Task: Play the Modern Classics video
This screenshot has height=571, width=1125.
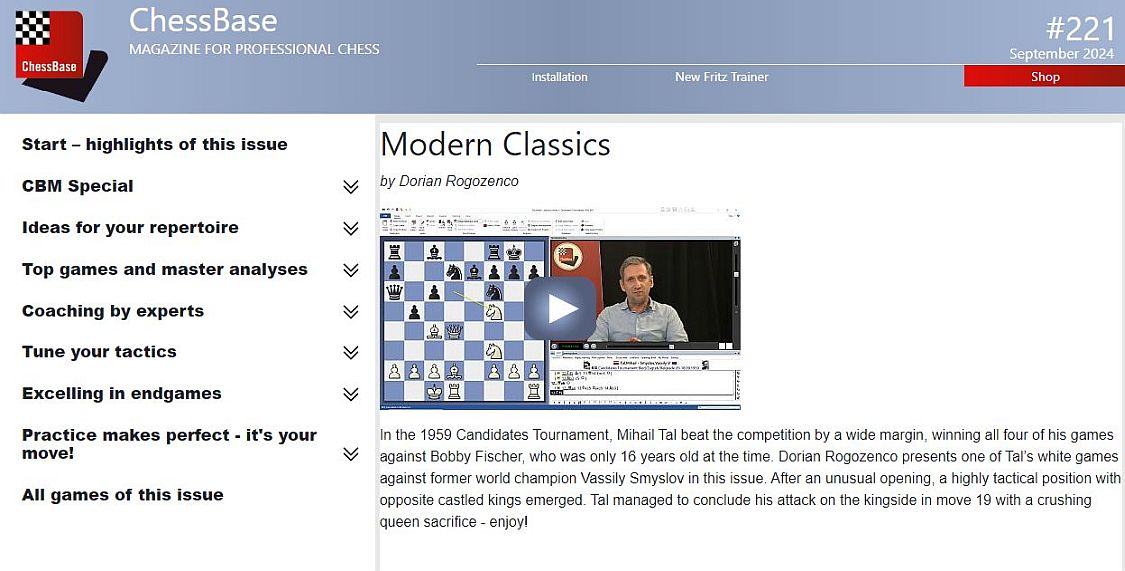Action: click(x=560, y=309)
